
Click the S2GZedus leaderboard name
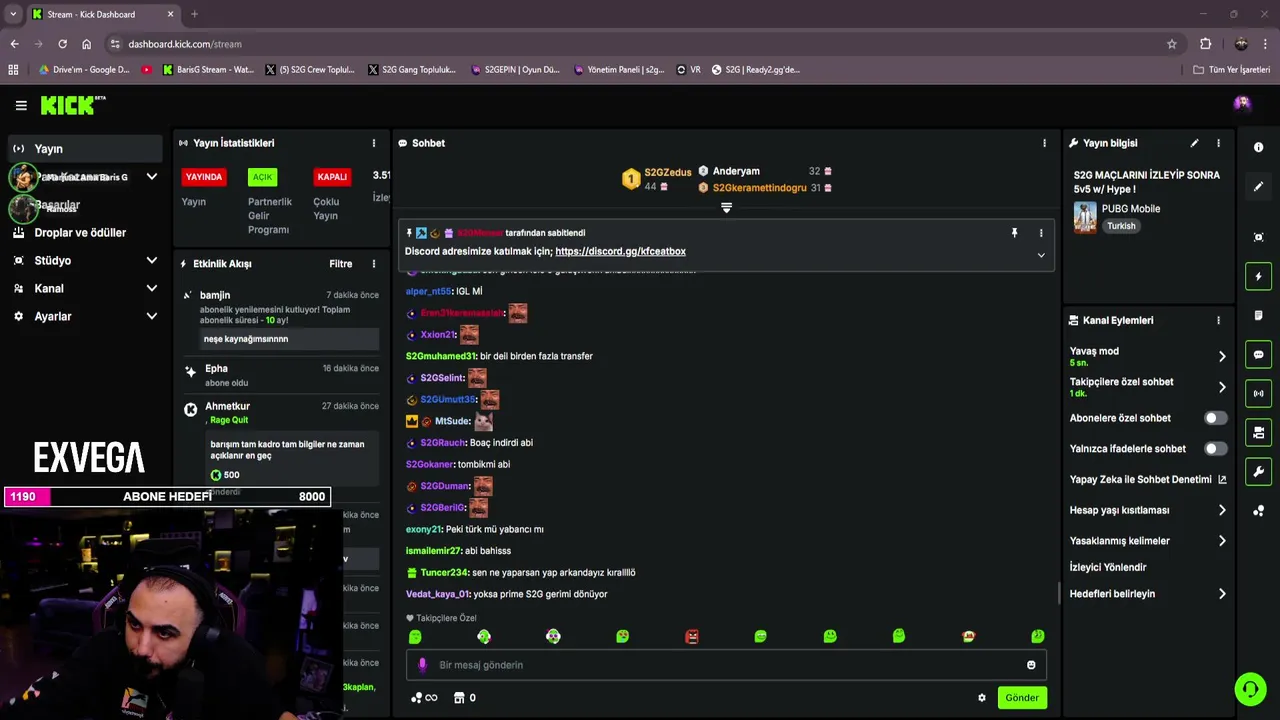pos(668,172)
